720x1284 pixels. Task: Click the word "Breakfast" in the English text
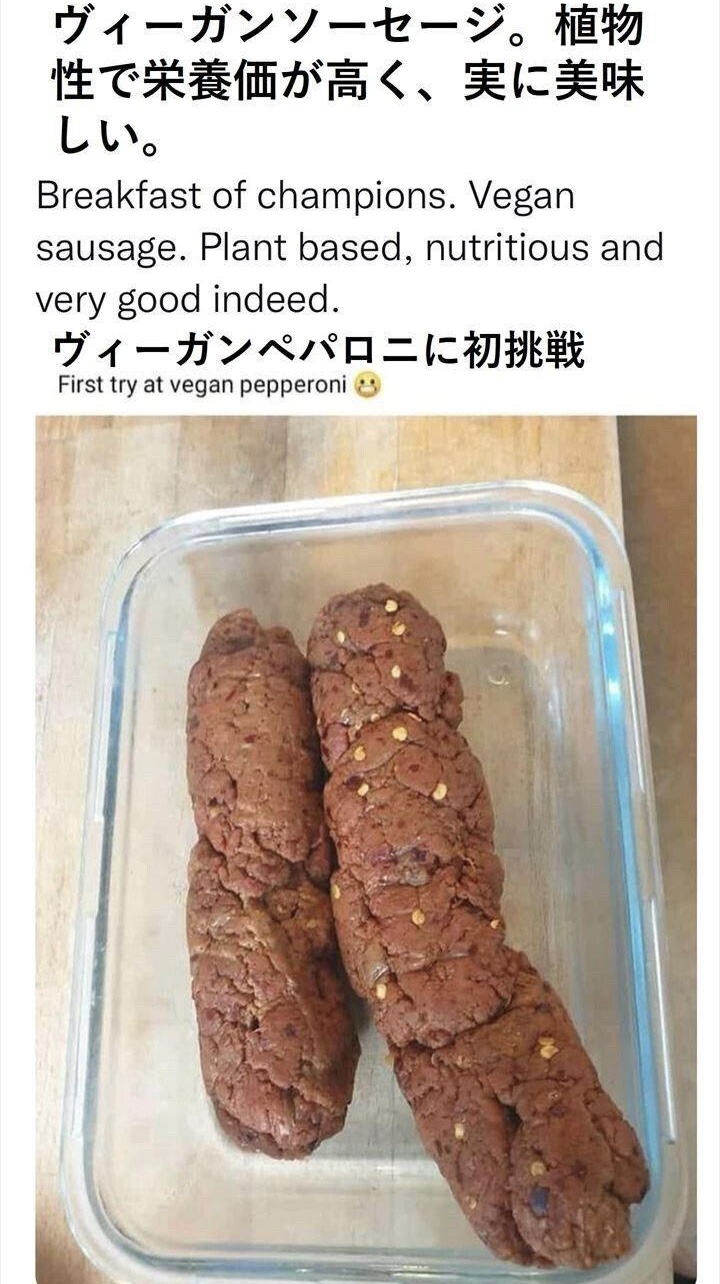(120, 196)
